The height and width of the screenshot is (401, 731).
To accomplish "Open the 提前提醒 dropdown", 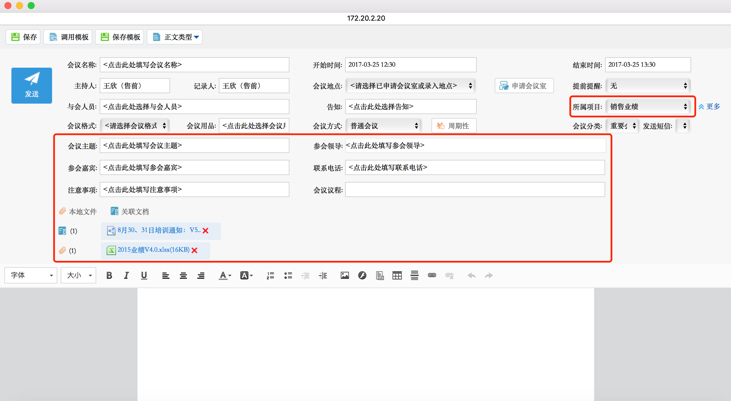I will pyautogui.click(x=648, y=86).
